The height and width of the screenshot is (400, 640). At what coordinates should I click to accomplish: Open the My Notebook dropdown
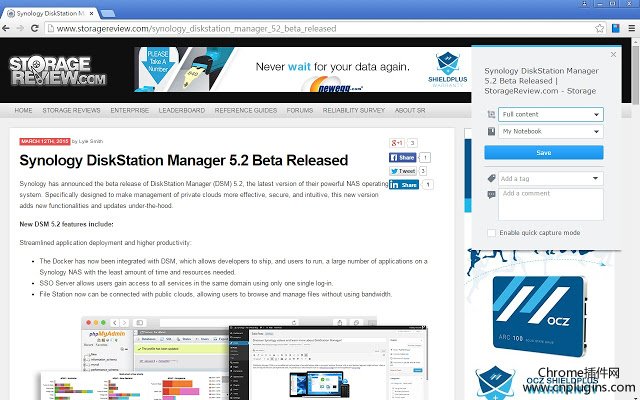point(550,131)
